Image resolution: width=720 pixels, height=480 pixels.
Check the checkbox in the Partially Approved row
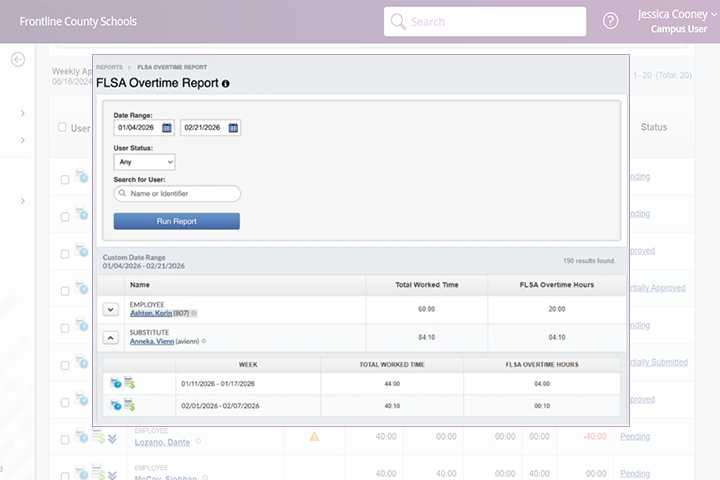[65, 291]
